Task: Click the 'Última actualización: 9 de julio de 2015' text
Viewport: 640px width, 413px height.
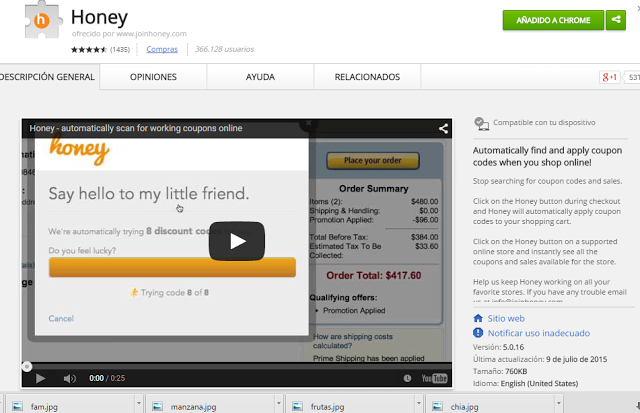Action: [540, 359]
